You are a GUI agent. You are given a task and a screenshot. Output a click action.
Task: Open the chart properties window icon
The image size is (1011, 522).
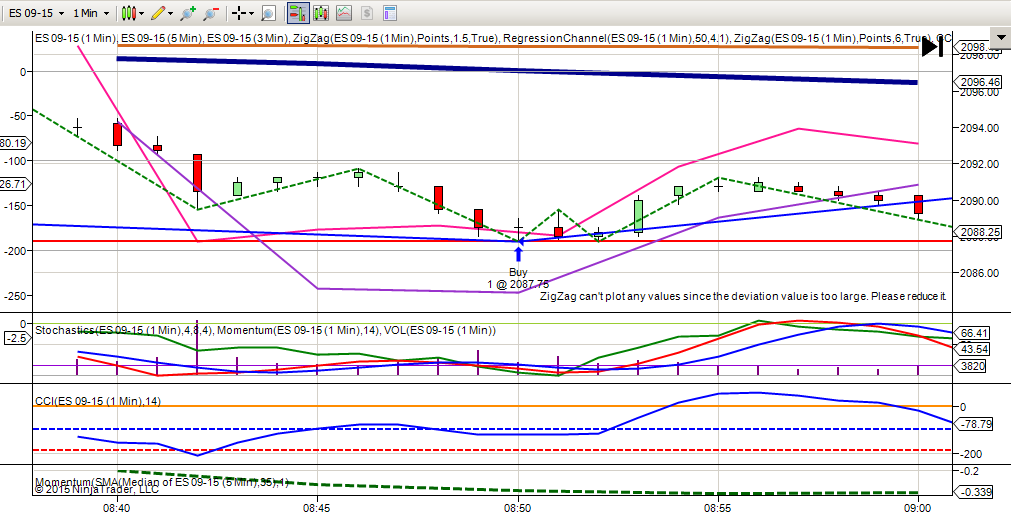coord(389,13)
